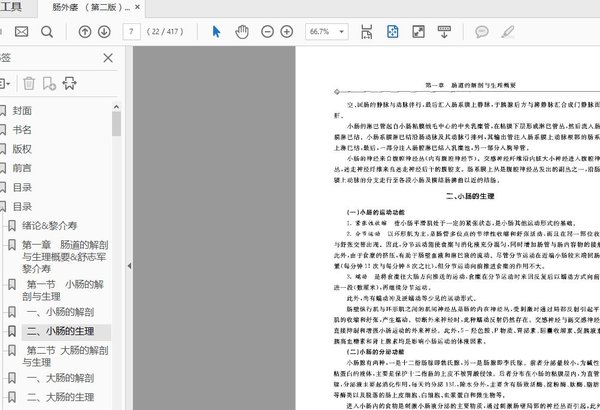Close the document tab
The image size is (600, 410).
coord(137,7)
